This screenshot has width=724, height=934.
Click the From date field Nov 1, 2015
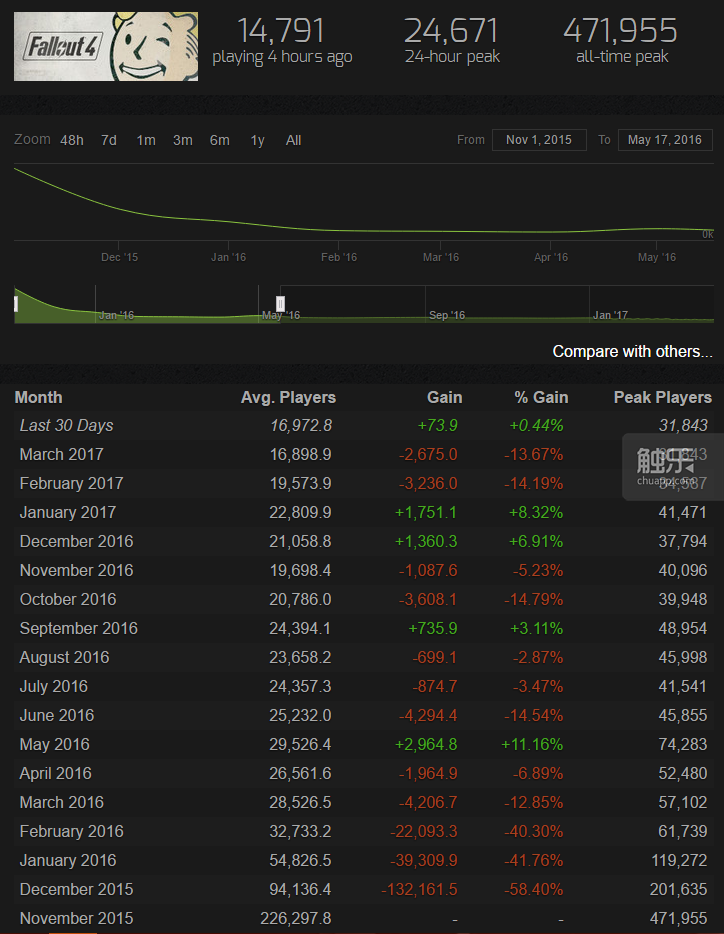[539, 140]
